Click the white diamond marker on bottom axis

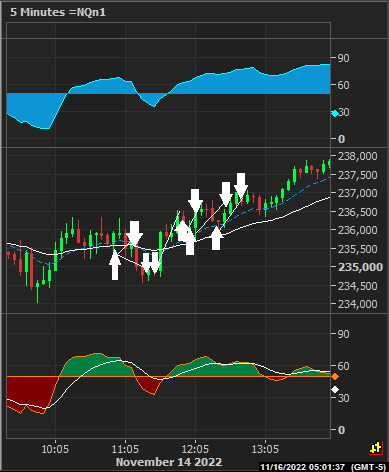[335, 389]
